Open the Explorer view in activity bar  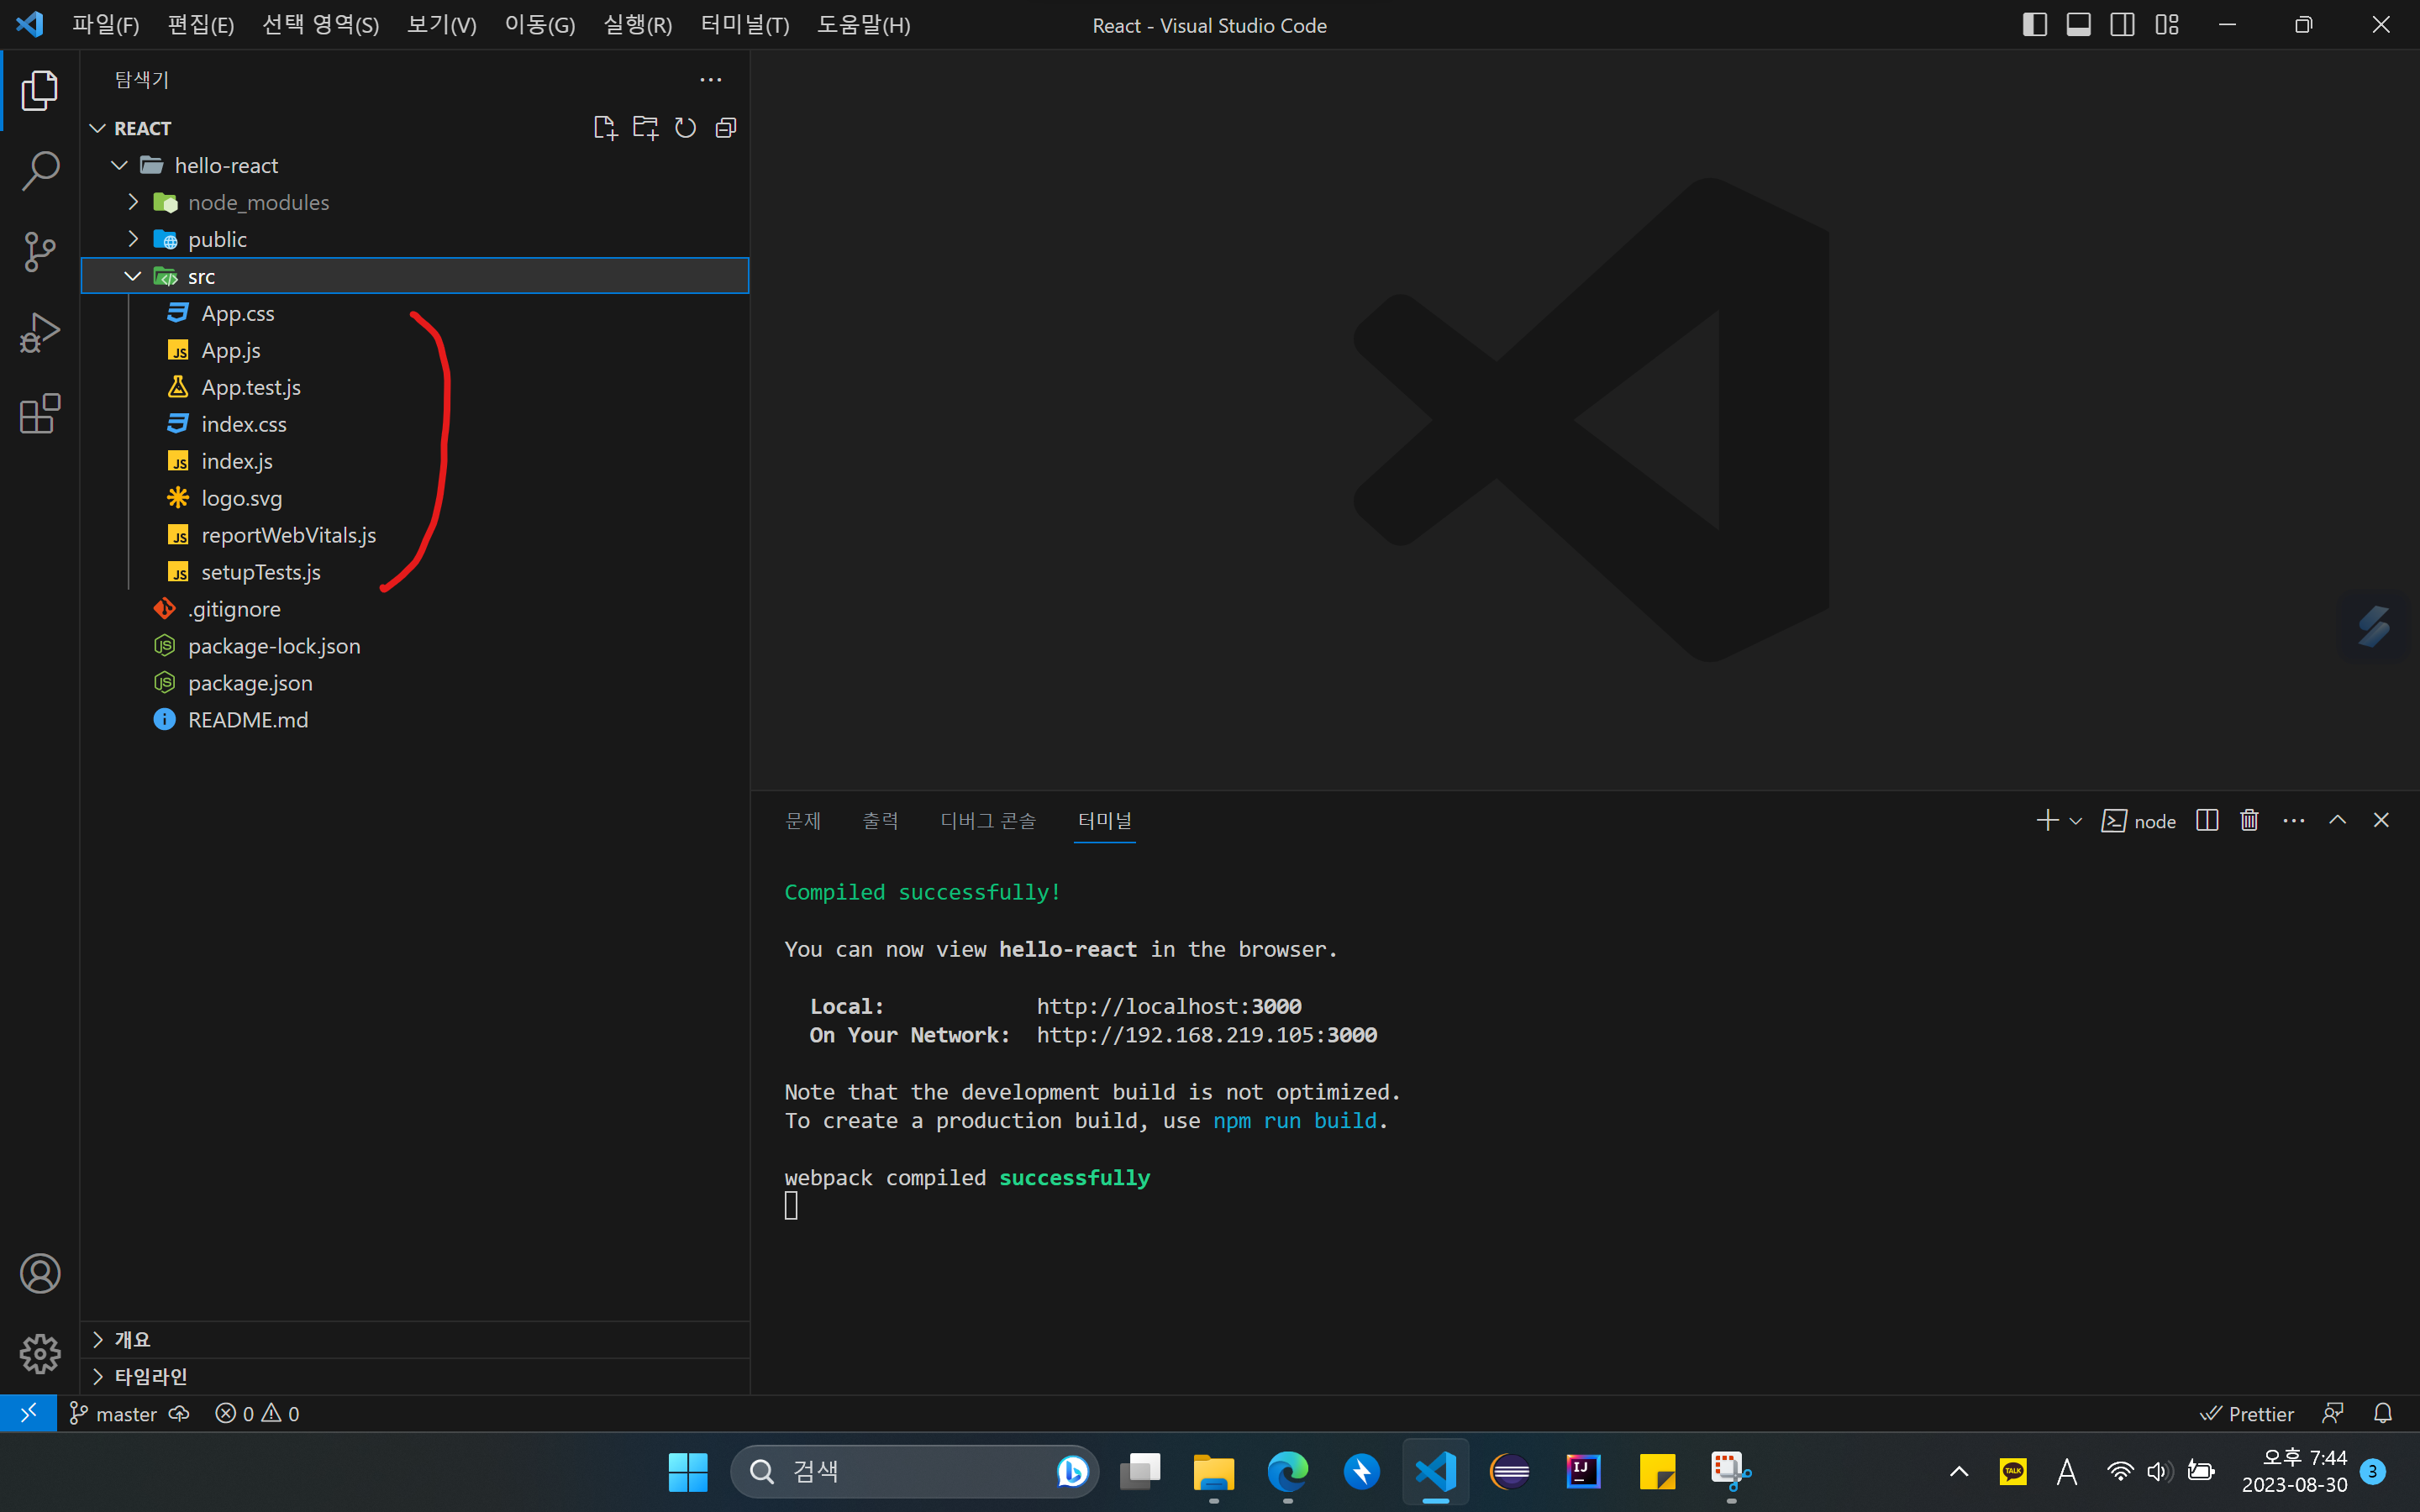[x=40, y=90]
